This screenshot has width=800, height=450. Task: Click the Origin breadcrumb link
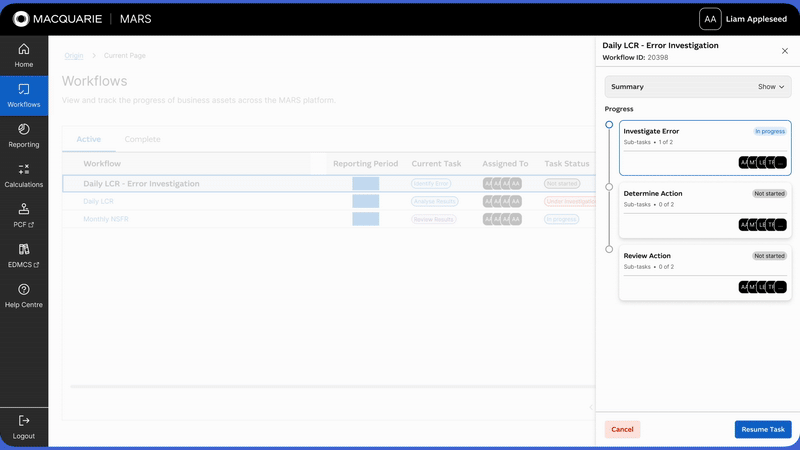click(x=73, y=56)
